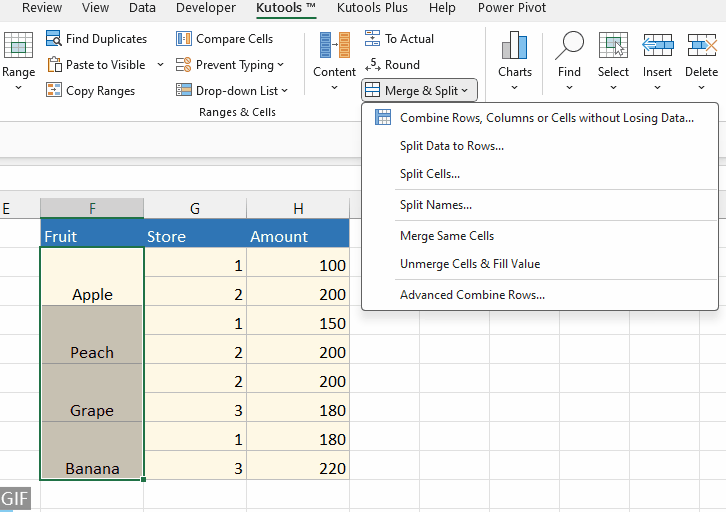This screenshot has height=512, width=726.
Task: Select the merged Grape cell
Action: pyautogui.click(x=92, y=393)
